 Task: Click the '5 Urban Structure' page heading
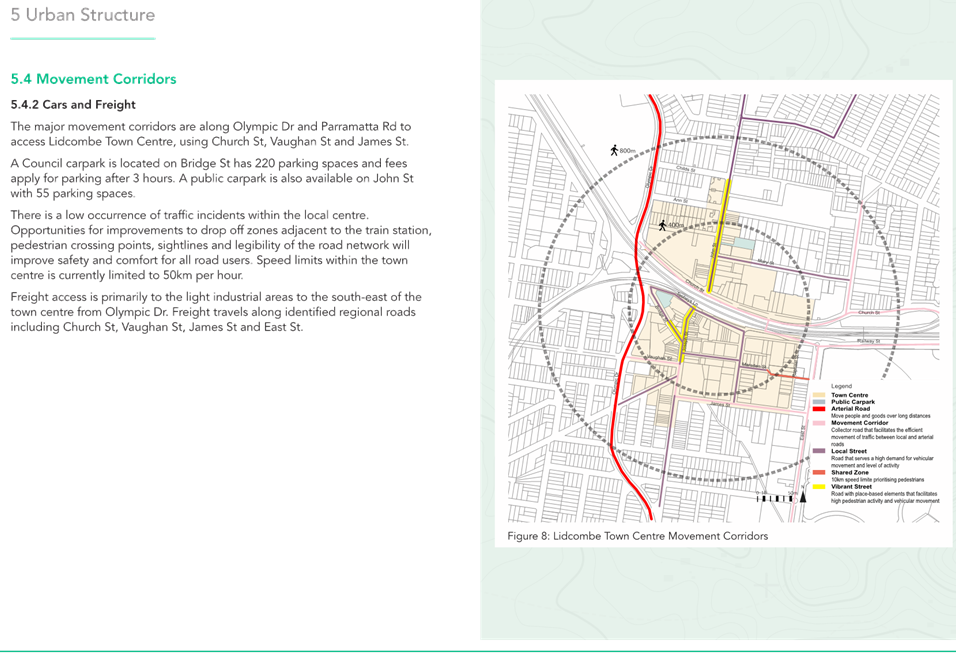(83, 15)
